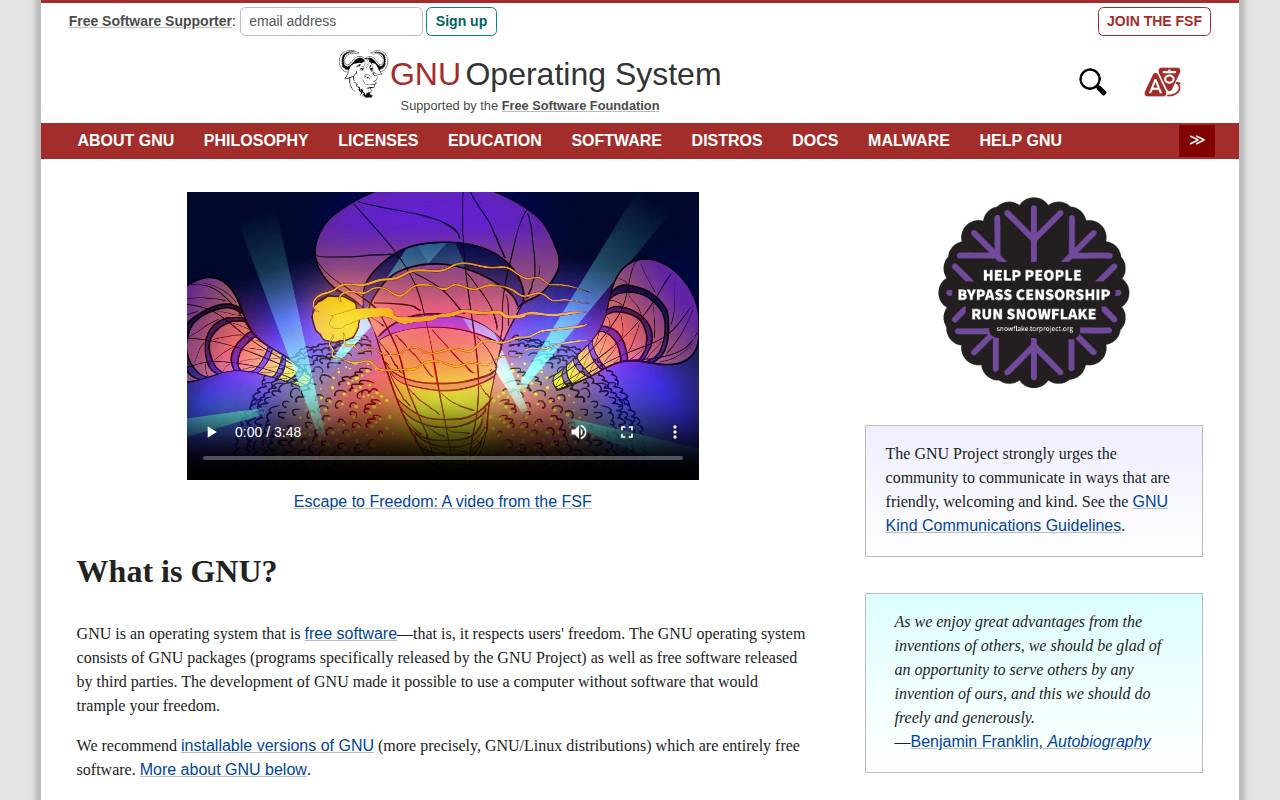
Task: Click the Run Snowflake badge
Action: click(1034, 292)
